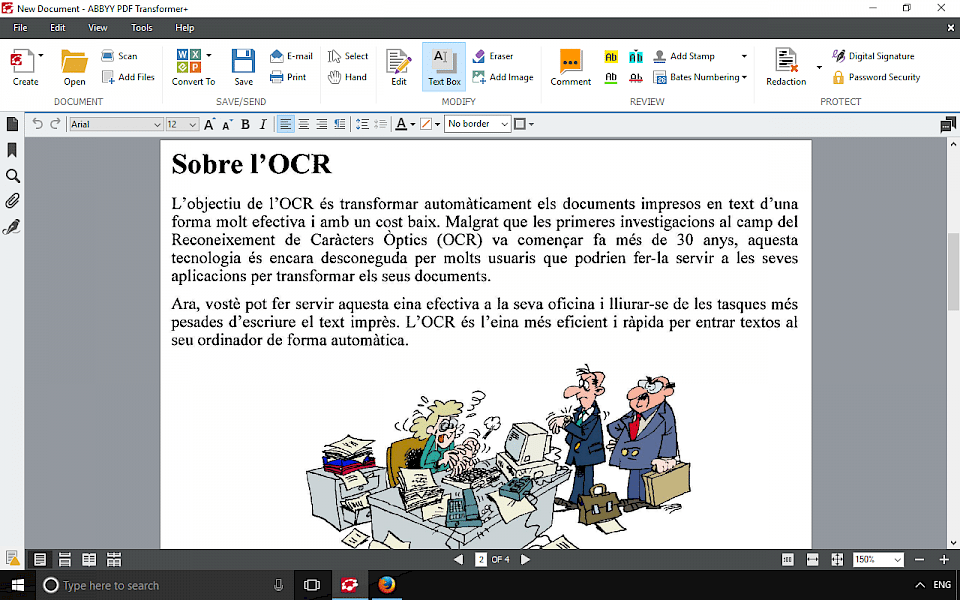Decrease font size with shrink A
The width and height of the screenshot is (960, 600).
(227, 124)
